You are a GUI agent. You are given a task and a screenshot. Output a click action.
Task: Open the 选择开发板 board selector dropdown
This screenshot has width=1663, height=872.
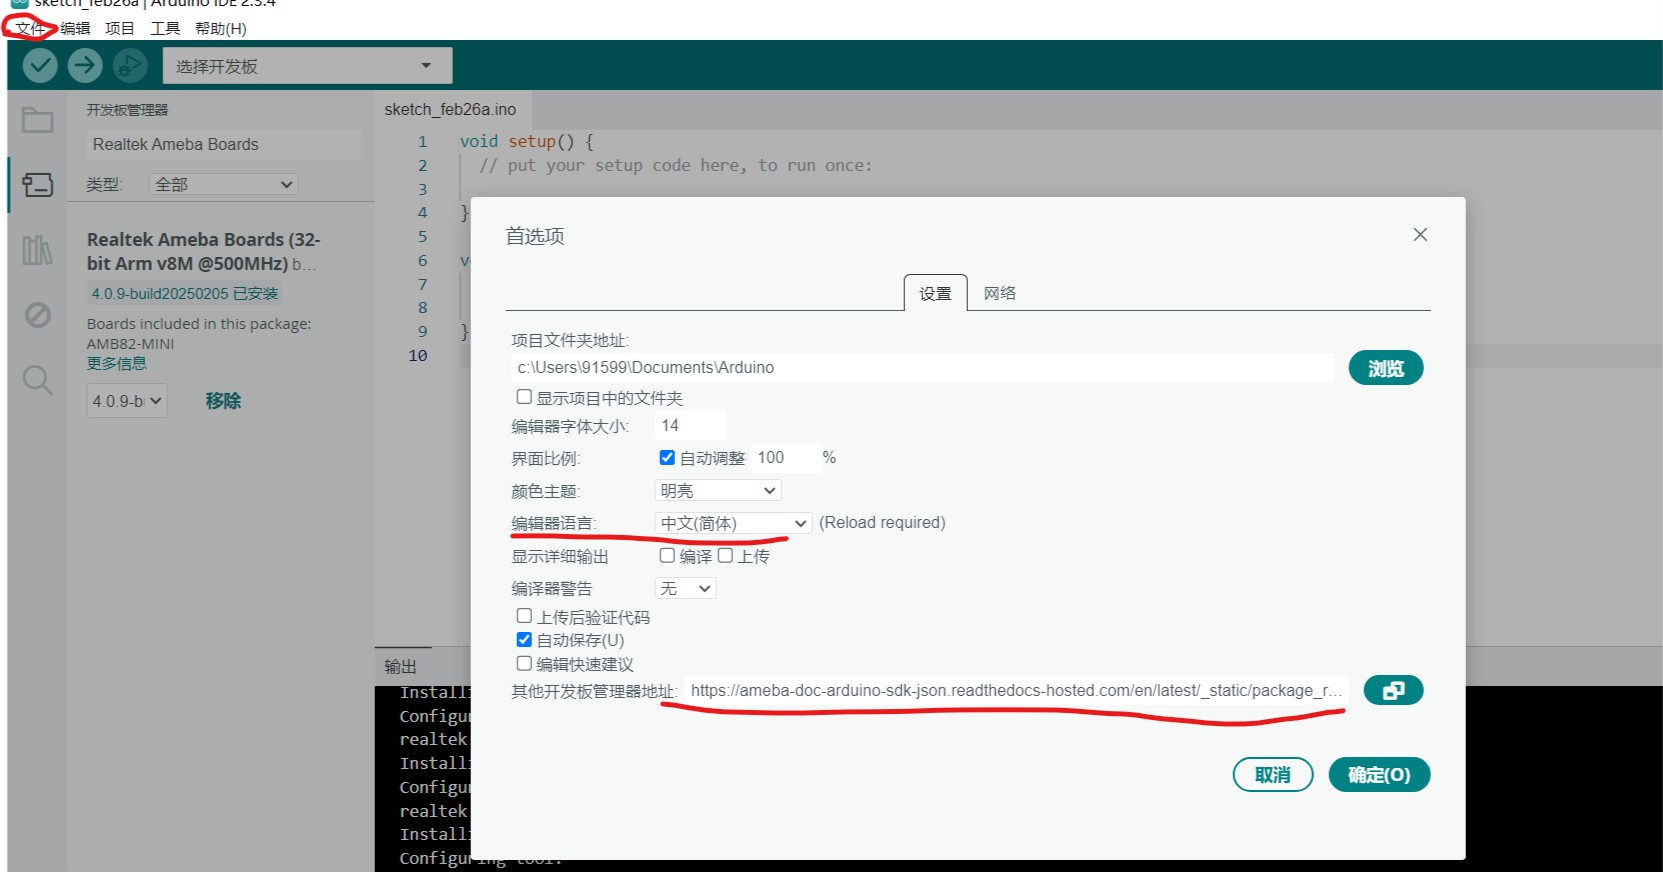click(307, 66)
